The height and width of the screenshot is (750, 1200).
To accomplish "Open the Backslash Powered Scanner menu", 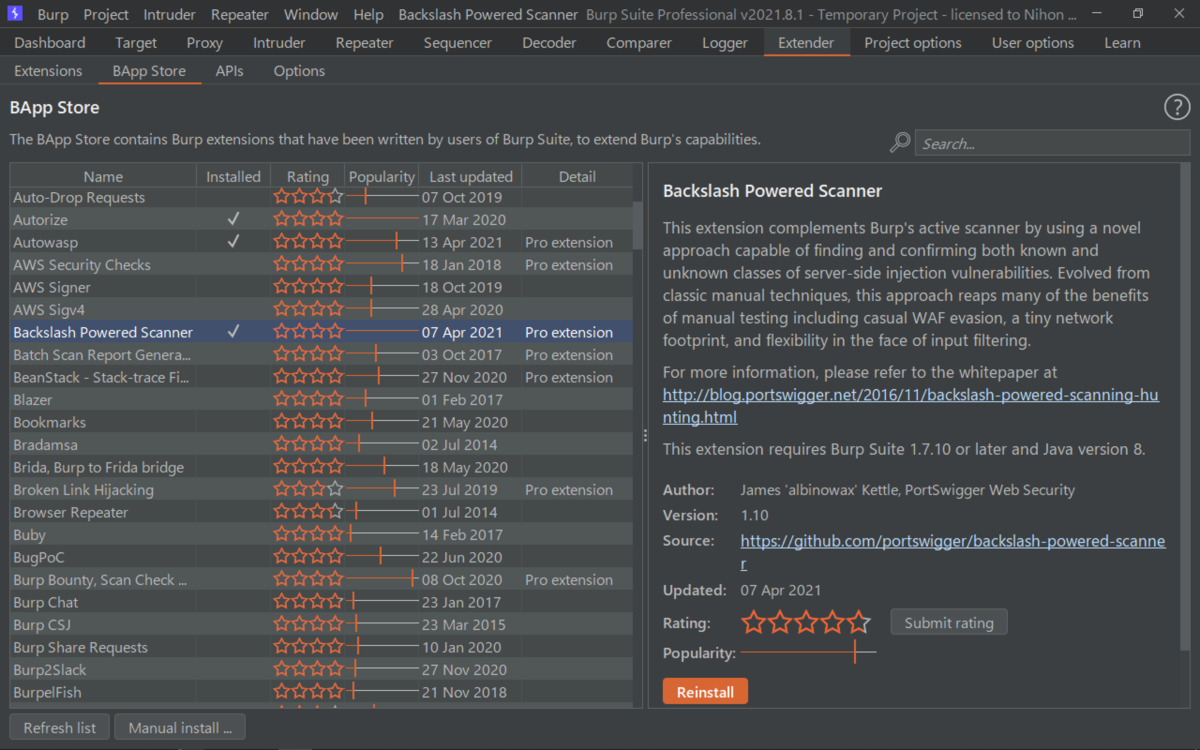I will click(488, 14).
